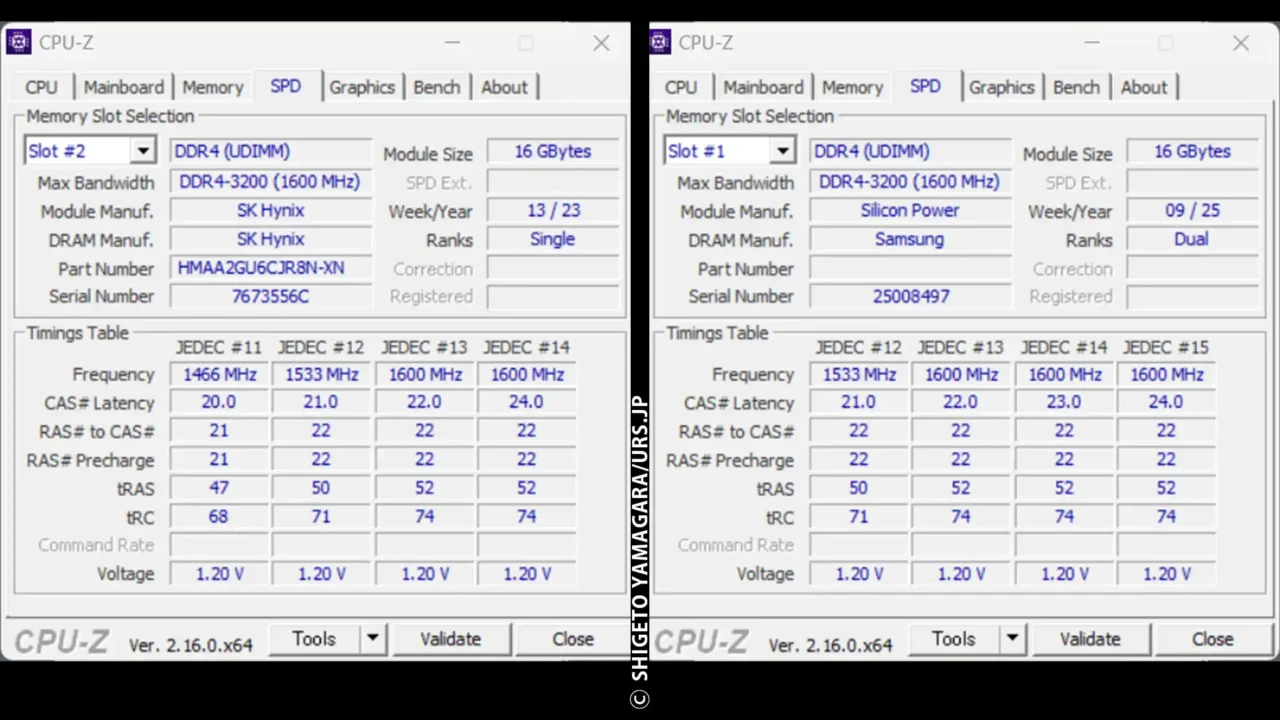
Task: Click Ranks Single value in left window
Action: 553,239
